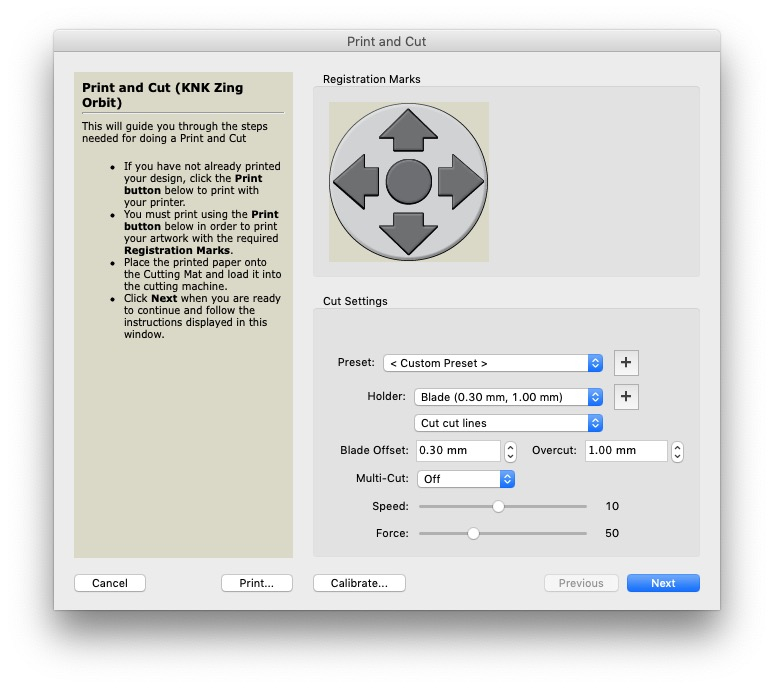Viewport: 774px width, 688px height.
Task: Click the Blade Offset stepper
Action: tap(510, 452)
